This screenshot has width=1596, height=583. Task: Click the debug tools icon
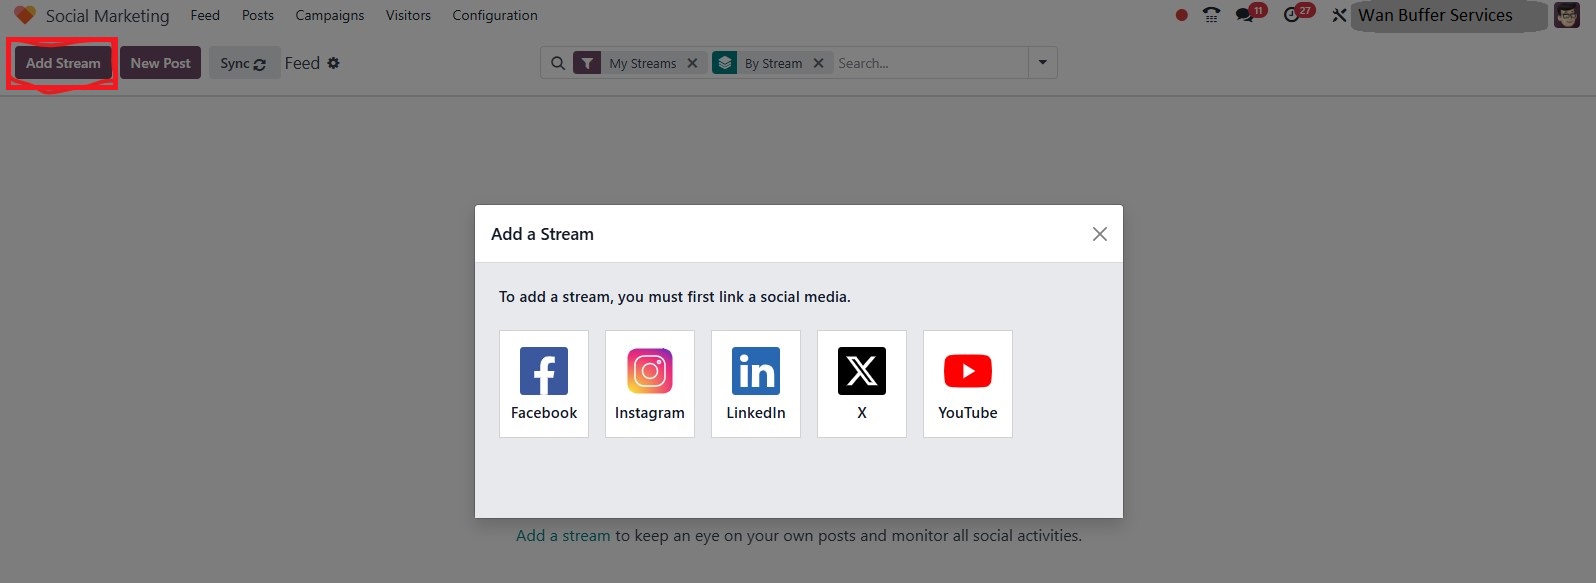click(1339, 15)
